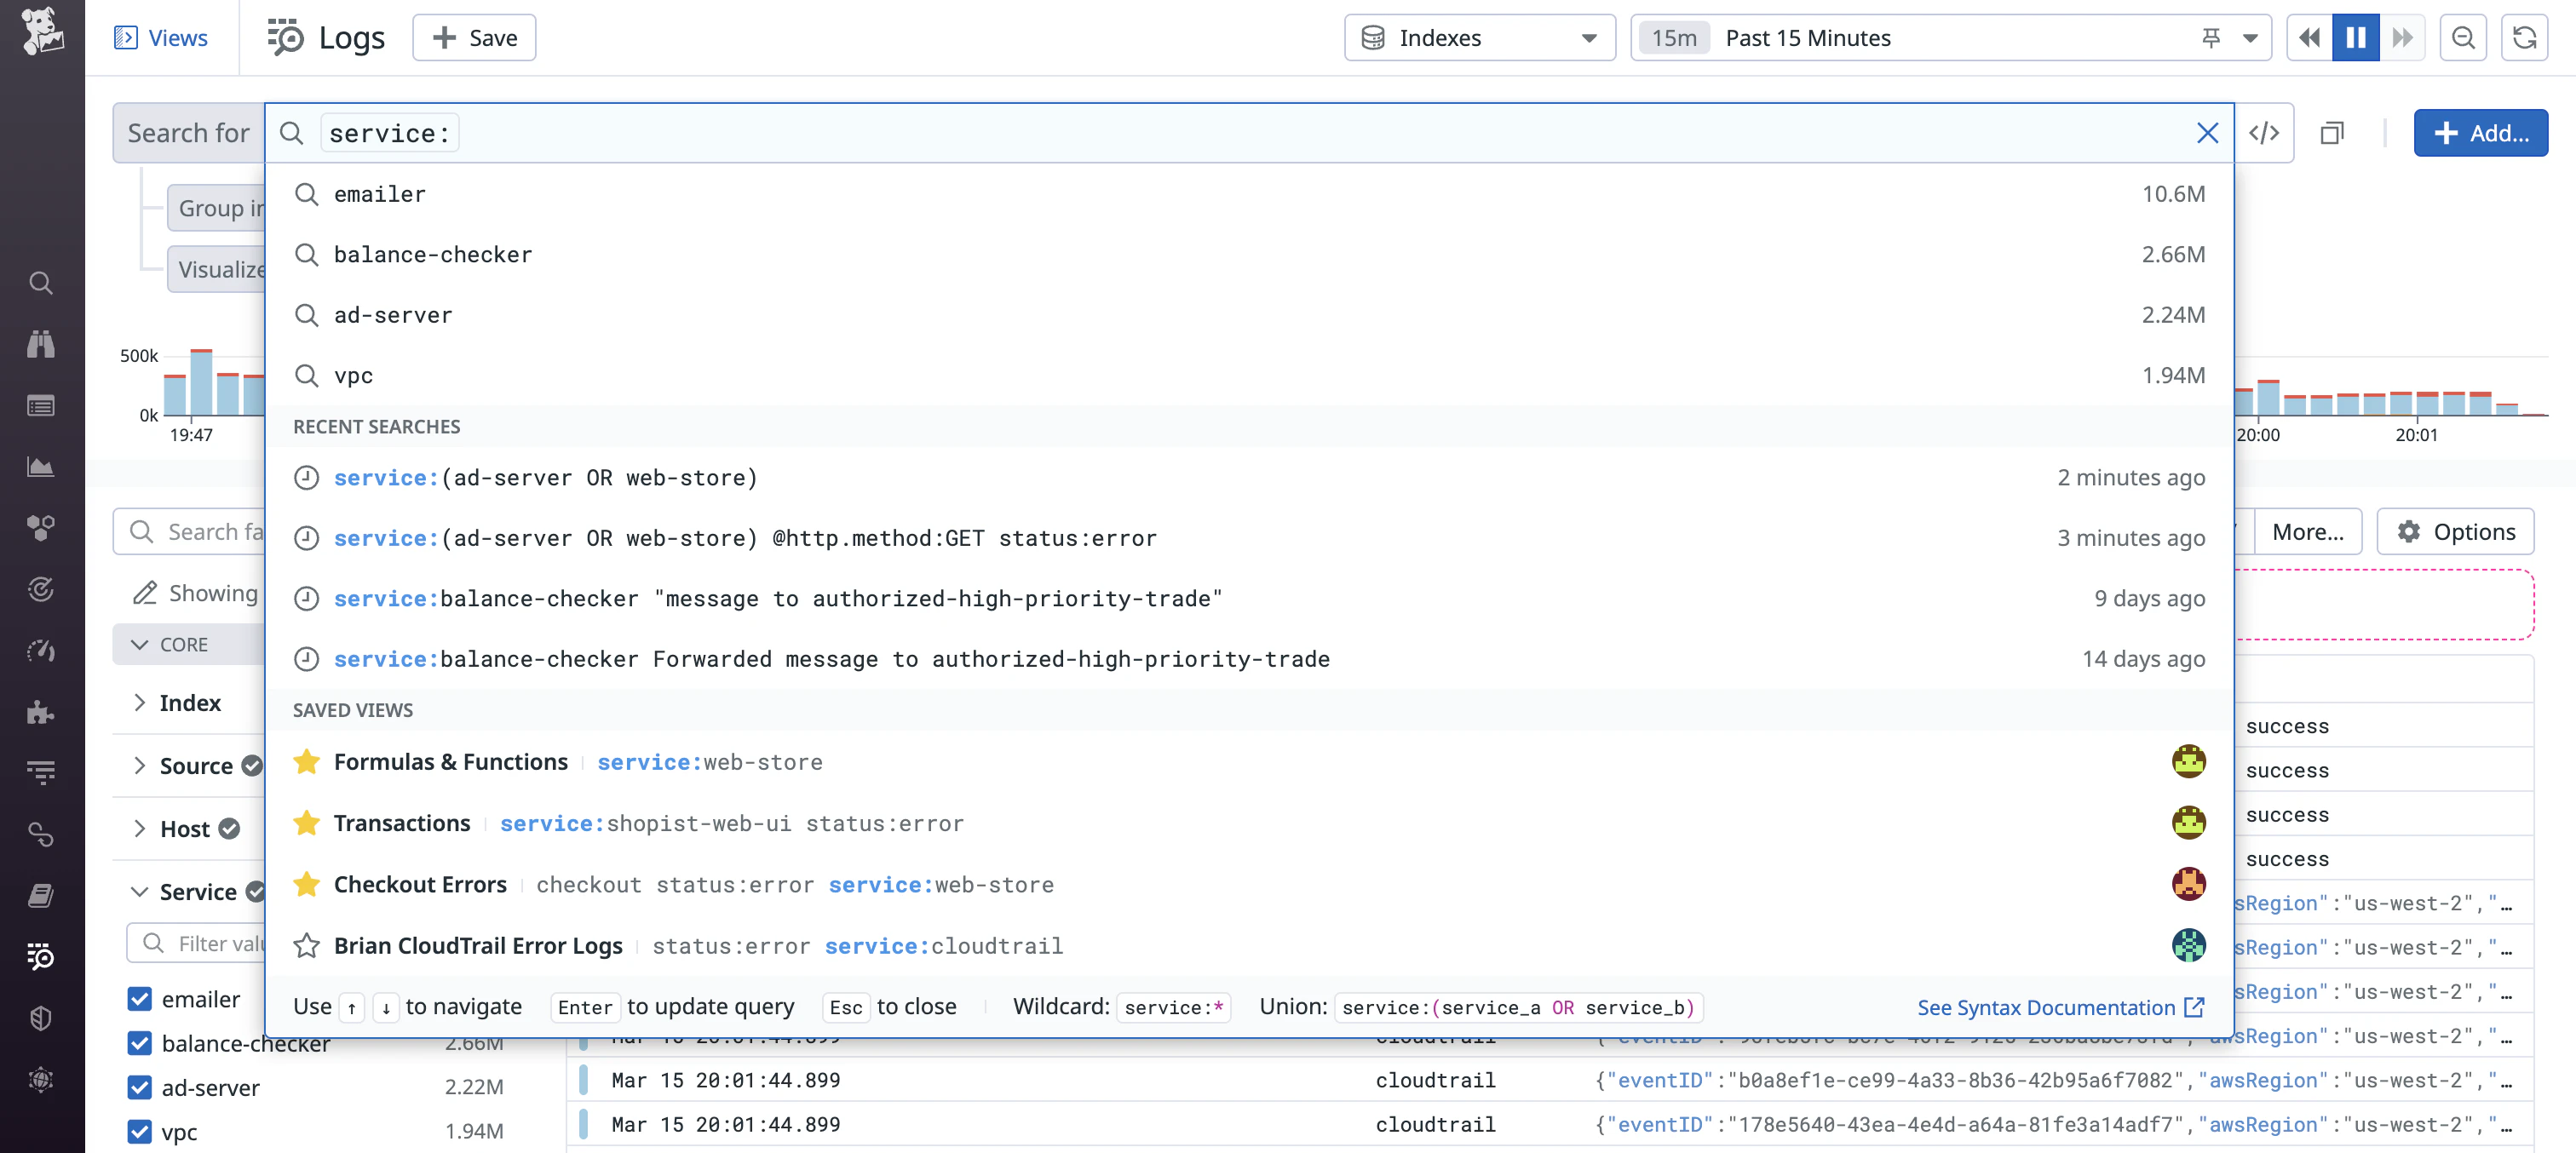Viewport: 2576px width, 1153px height.
Task: Open the APM gauge sidebar icon
Action: [41, 651]
